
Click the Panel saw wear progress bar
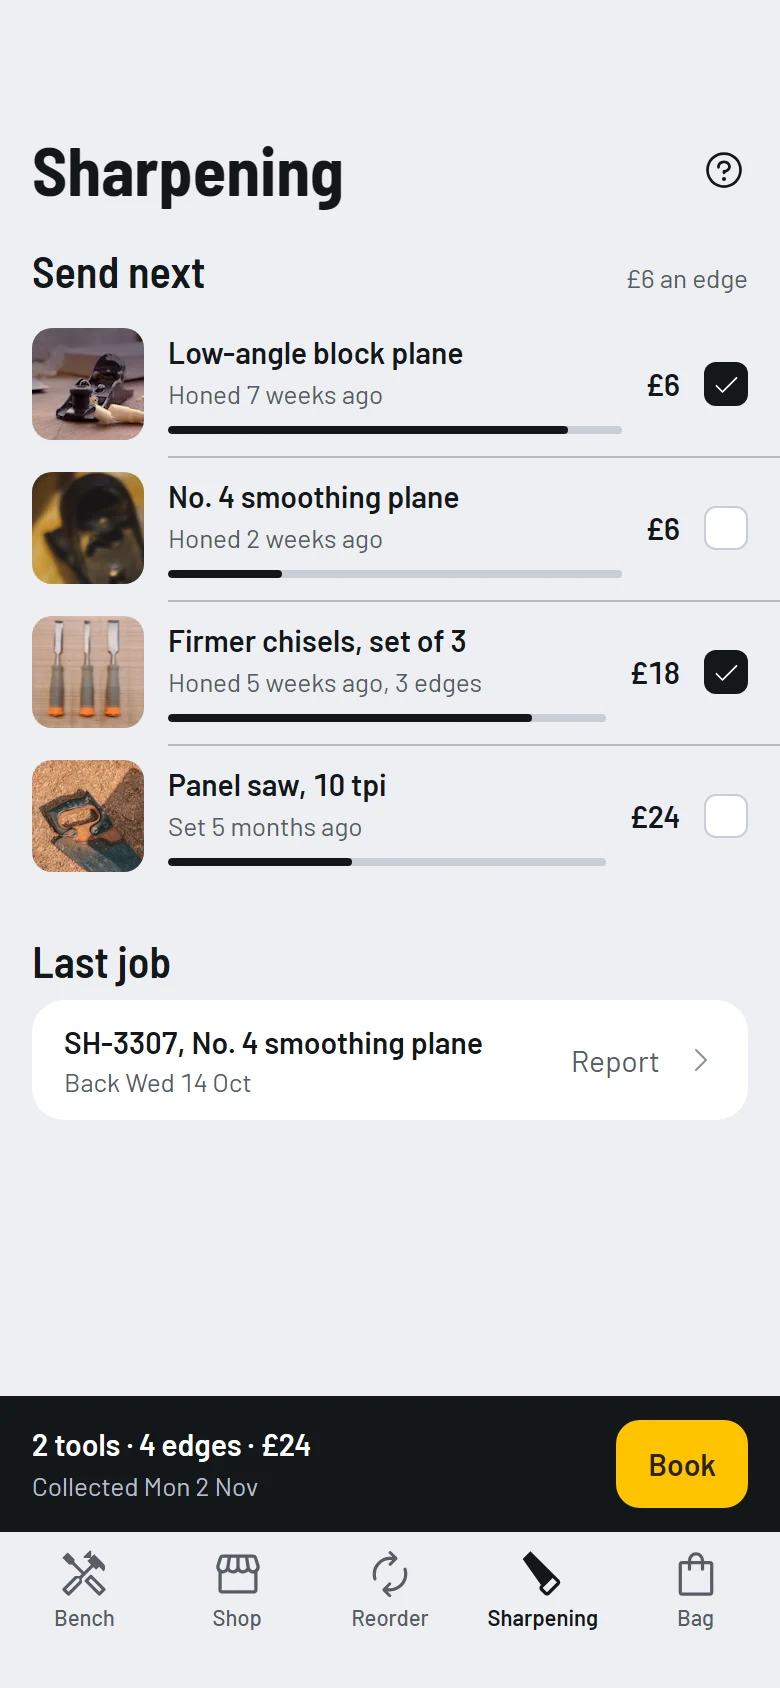click(387, 862)
